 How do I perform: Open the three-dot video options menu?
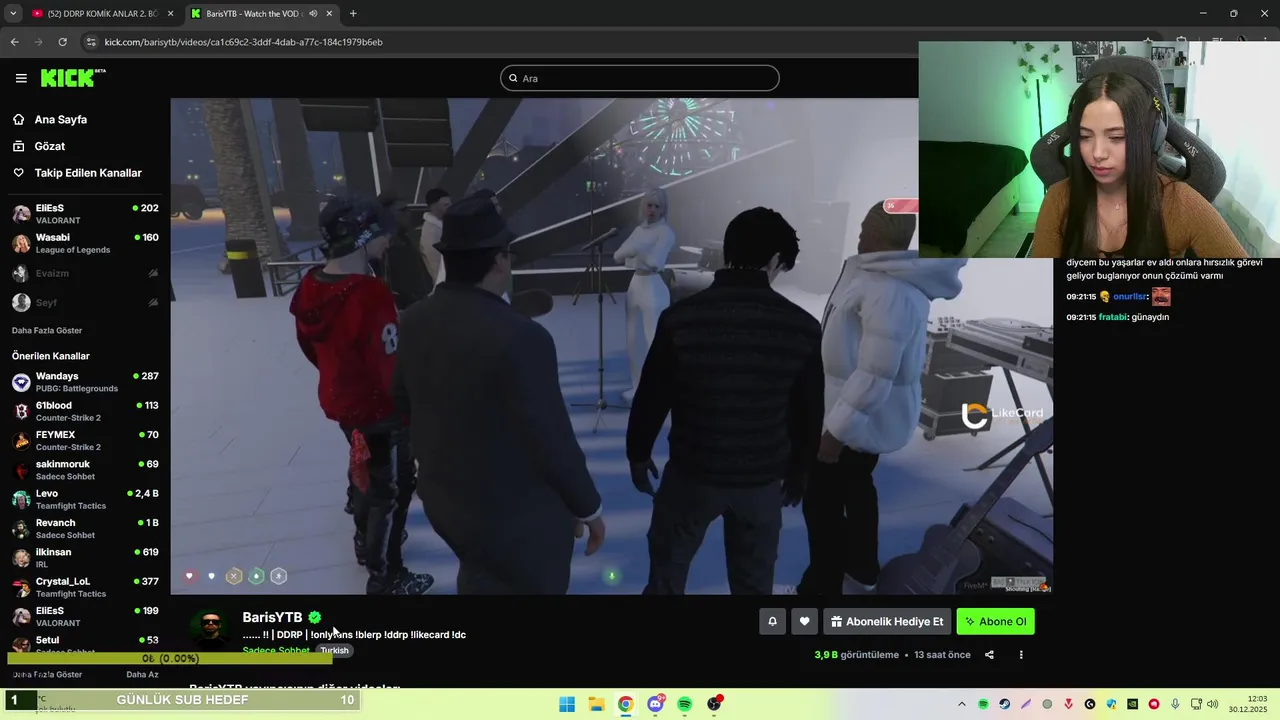[1021, 655]
